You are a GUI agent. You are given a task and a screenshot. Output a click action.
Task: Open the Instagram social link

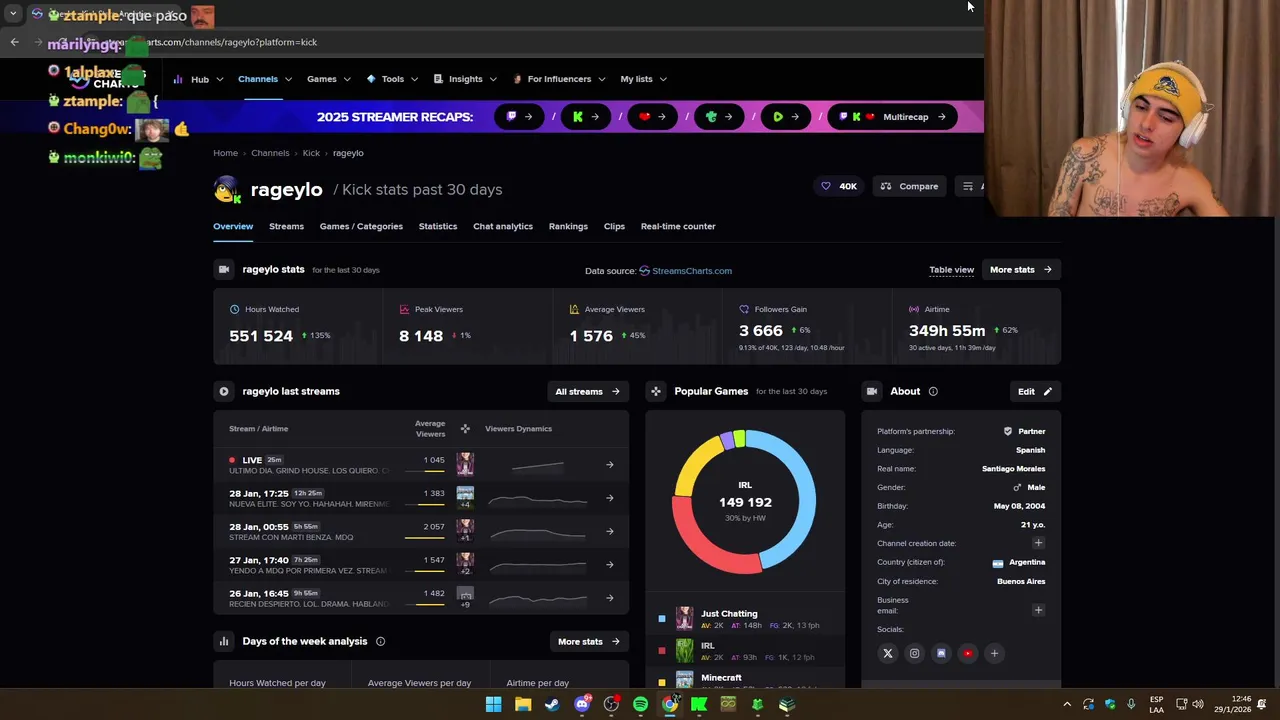(914, 653)
